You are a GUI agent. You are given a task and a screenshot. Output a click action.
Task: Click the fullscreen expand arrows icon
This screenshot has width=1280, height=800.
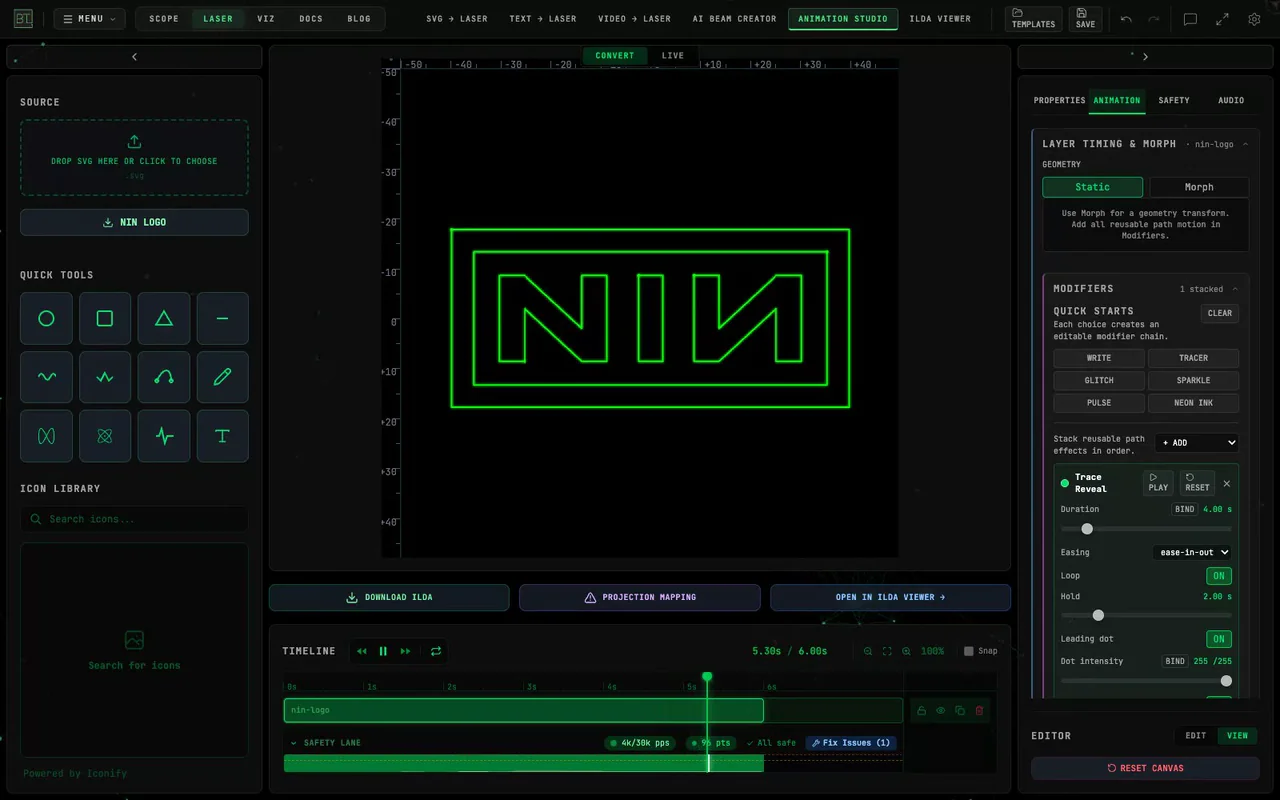(1222, 19)
